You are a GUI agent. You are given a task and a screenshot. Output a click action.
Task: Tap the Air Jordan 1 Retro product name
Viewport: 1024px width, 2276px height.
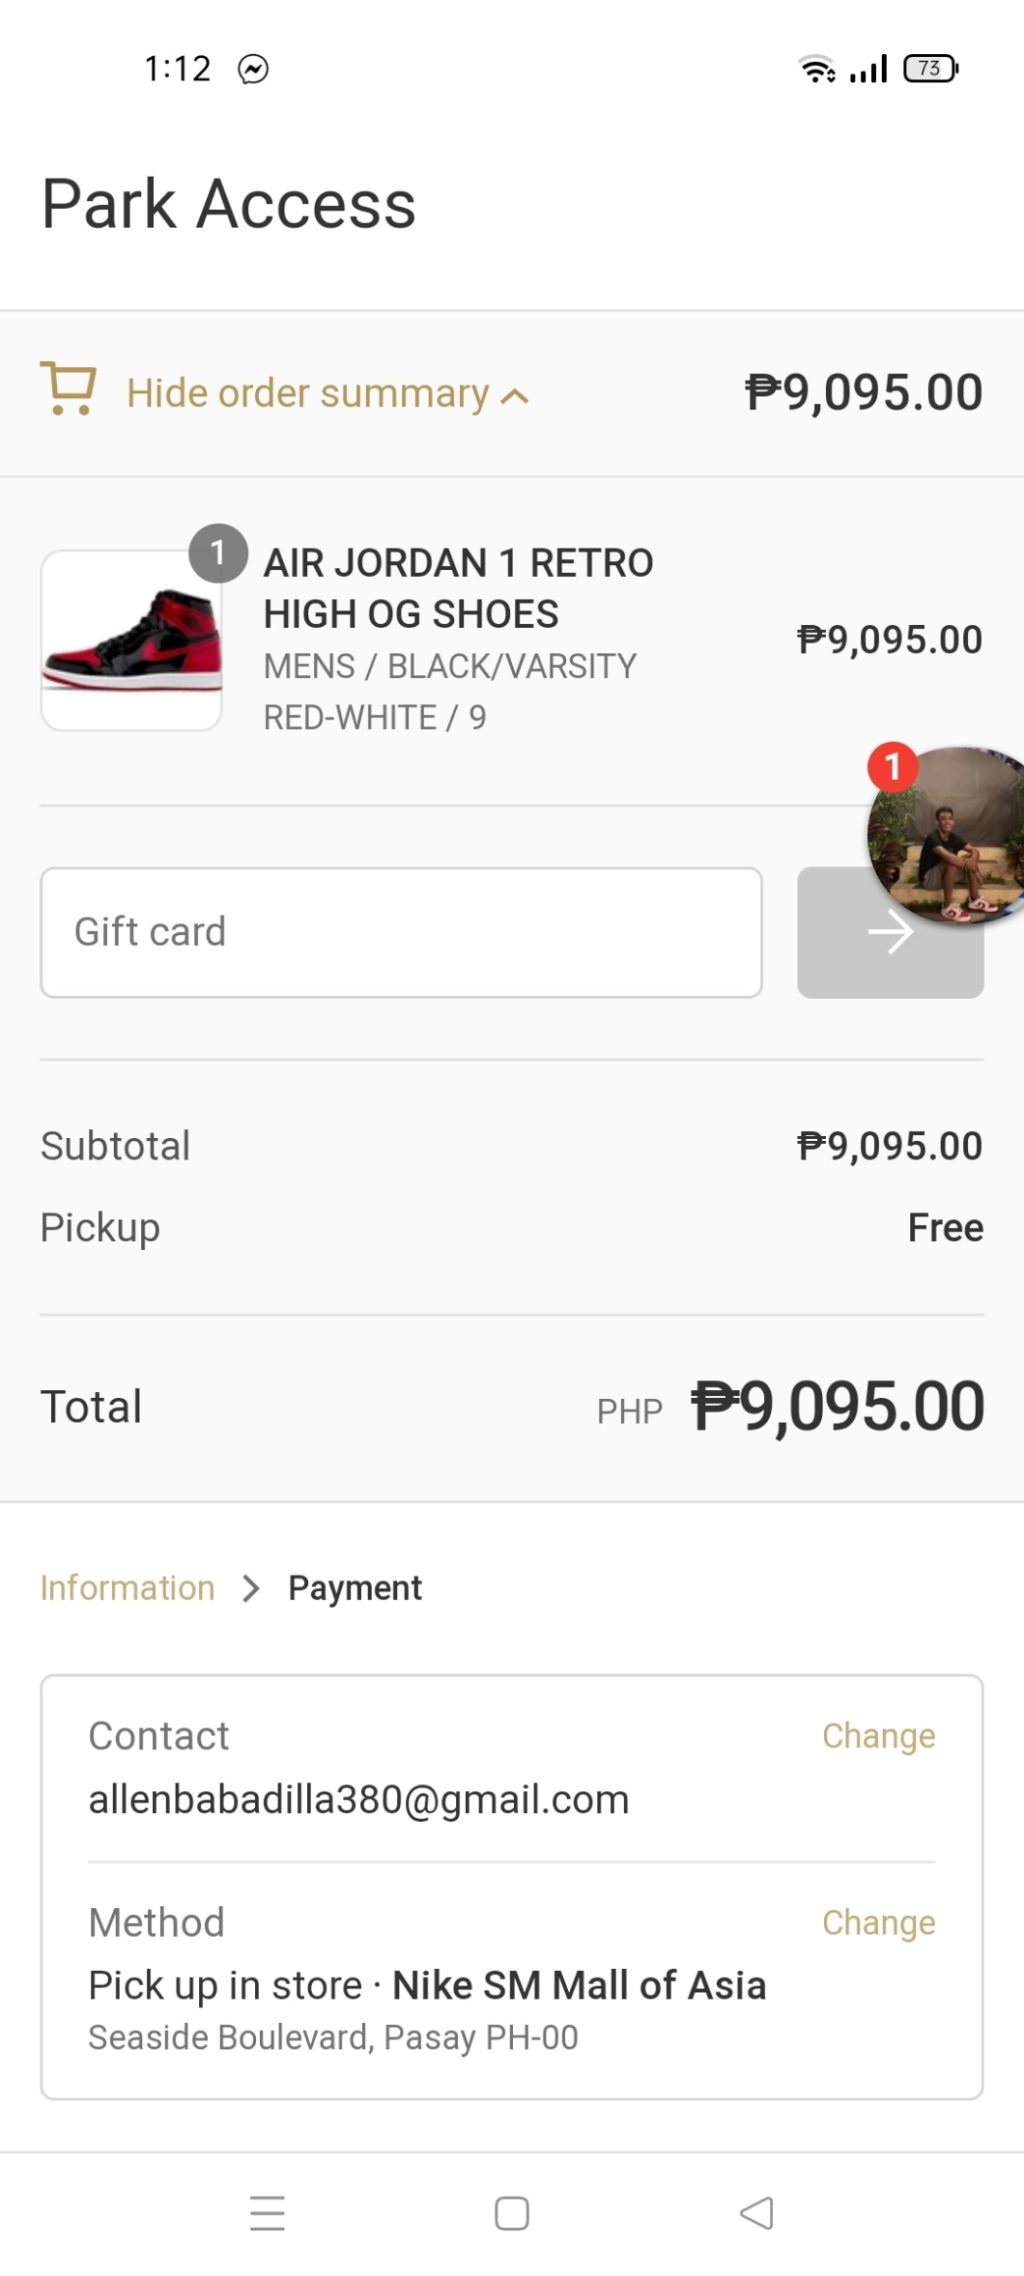coord(458,588)
